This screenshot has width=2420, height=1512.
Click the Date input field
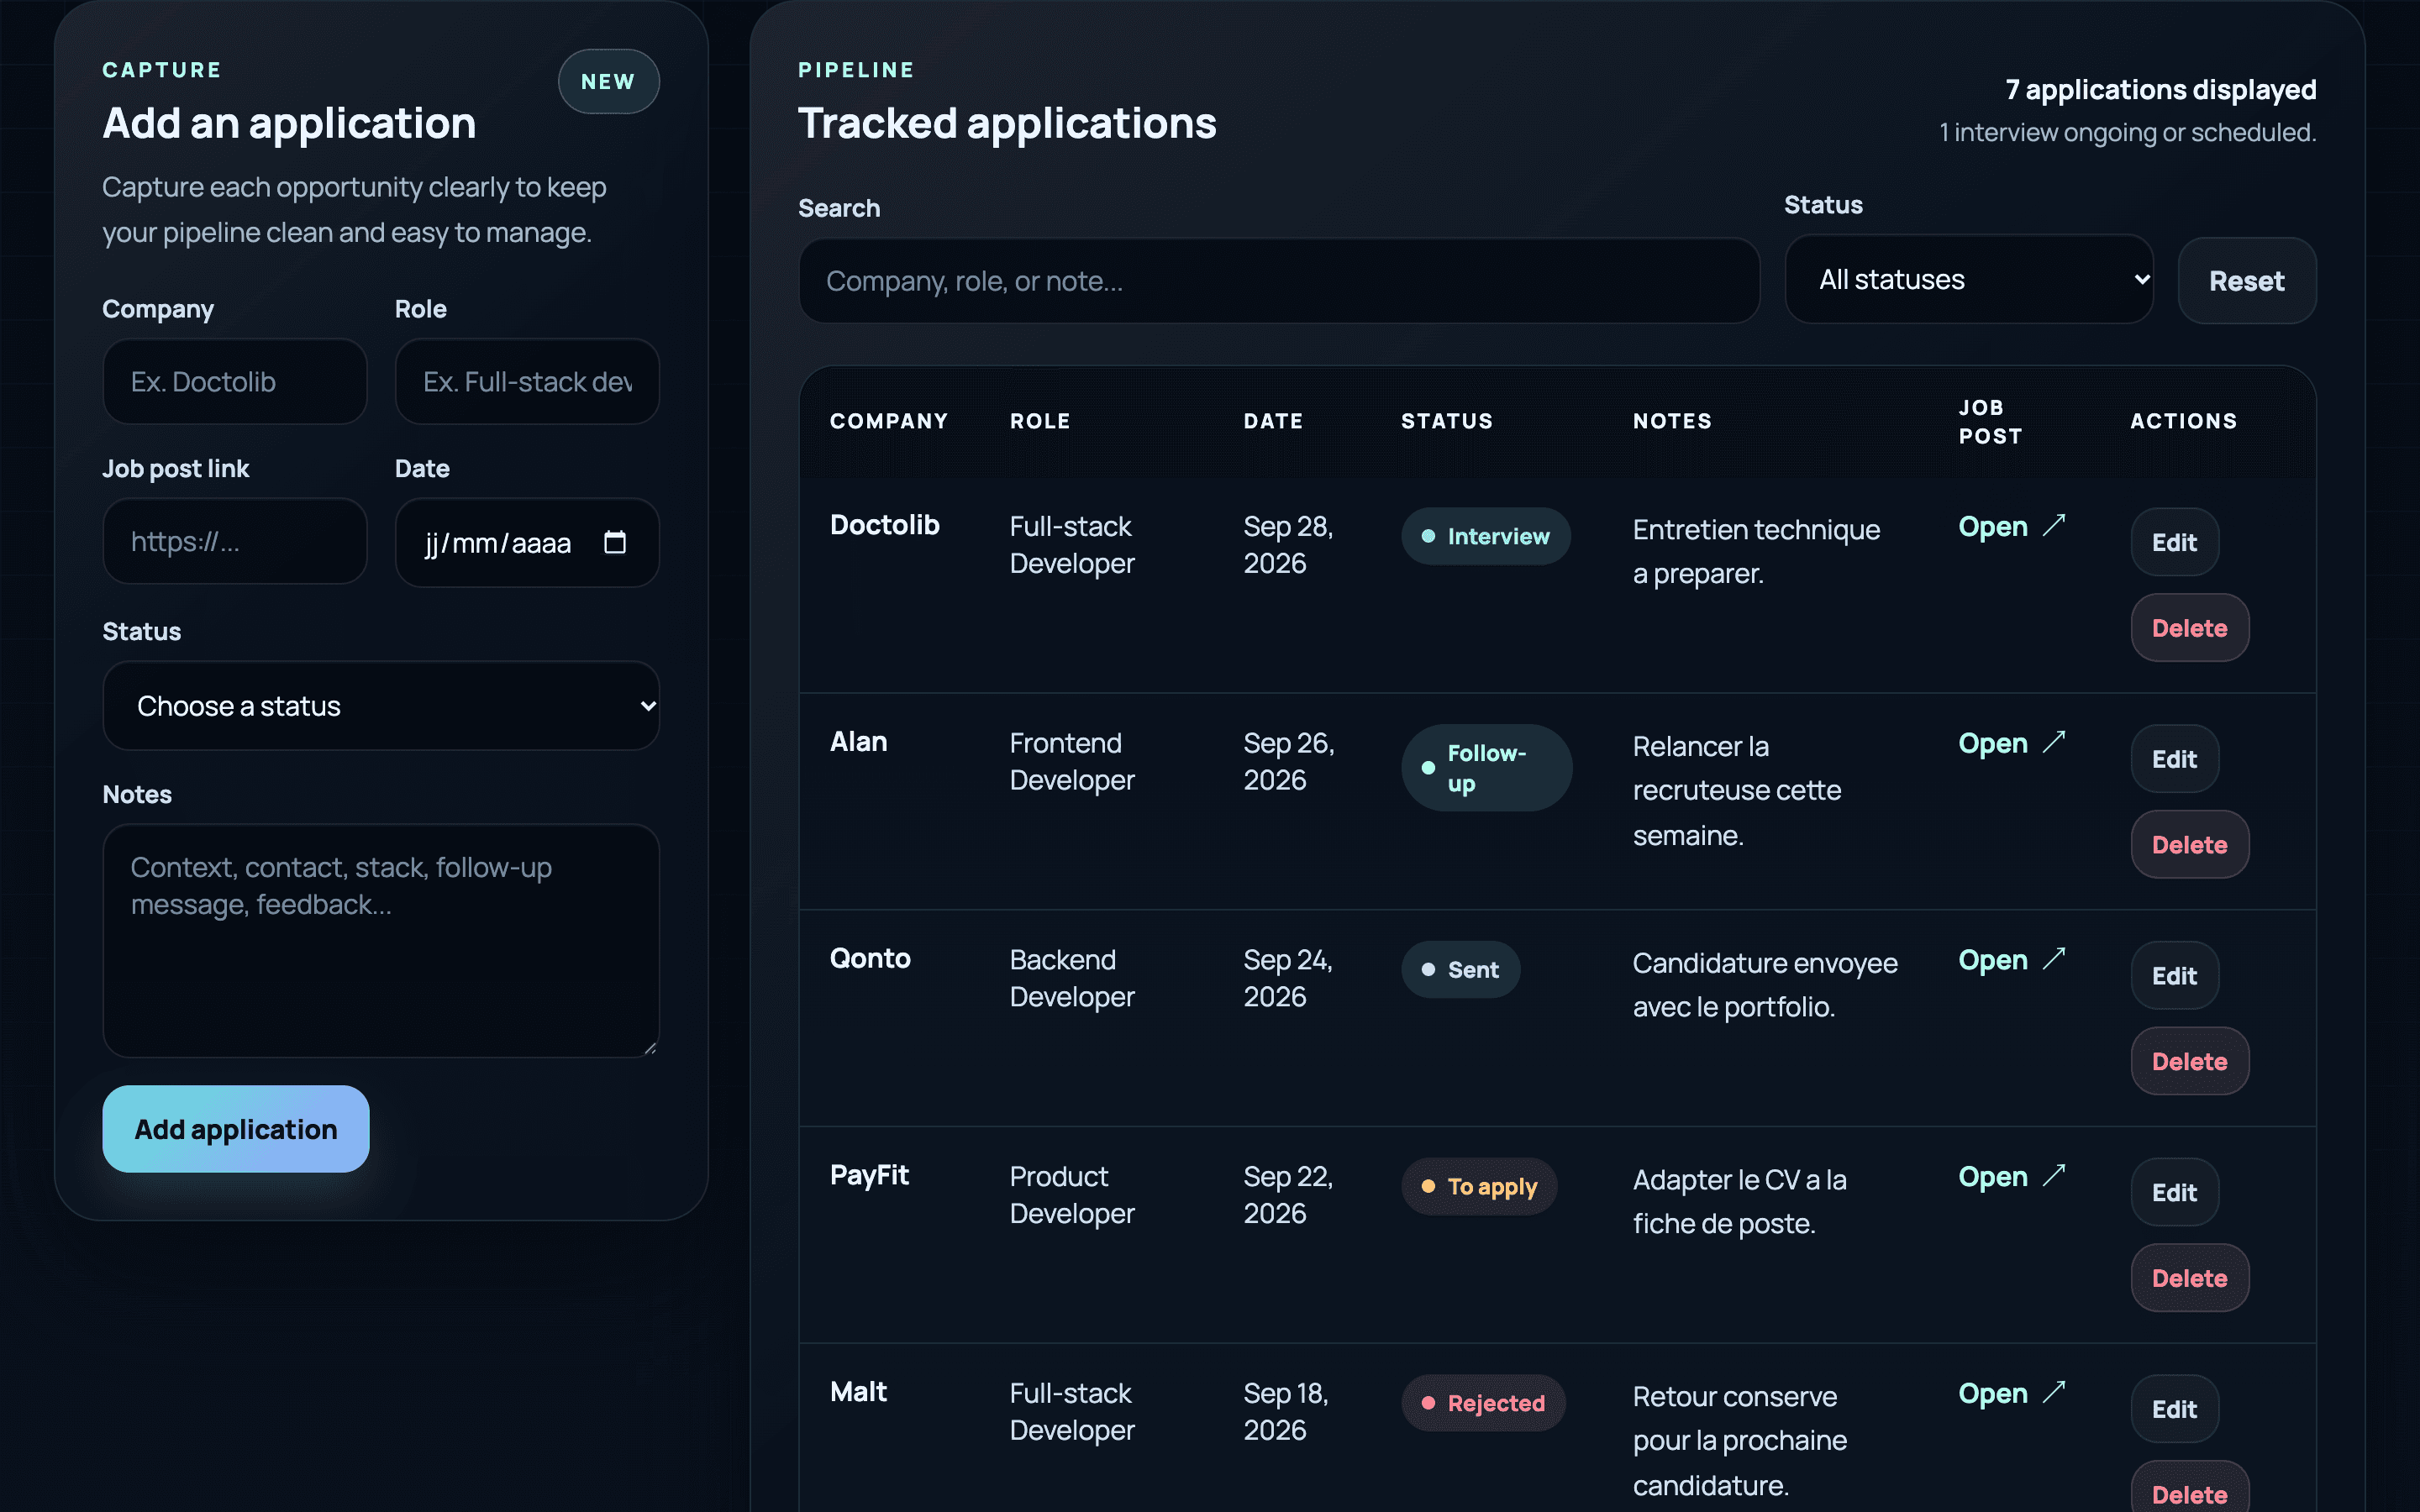[527, 542]
